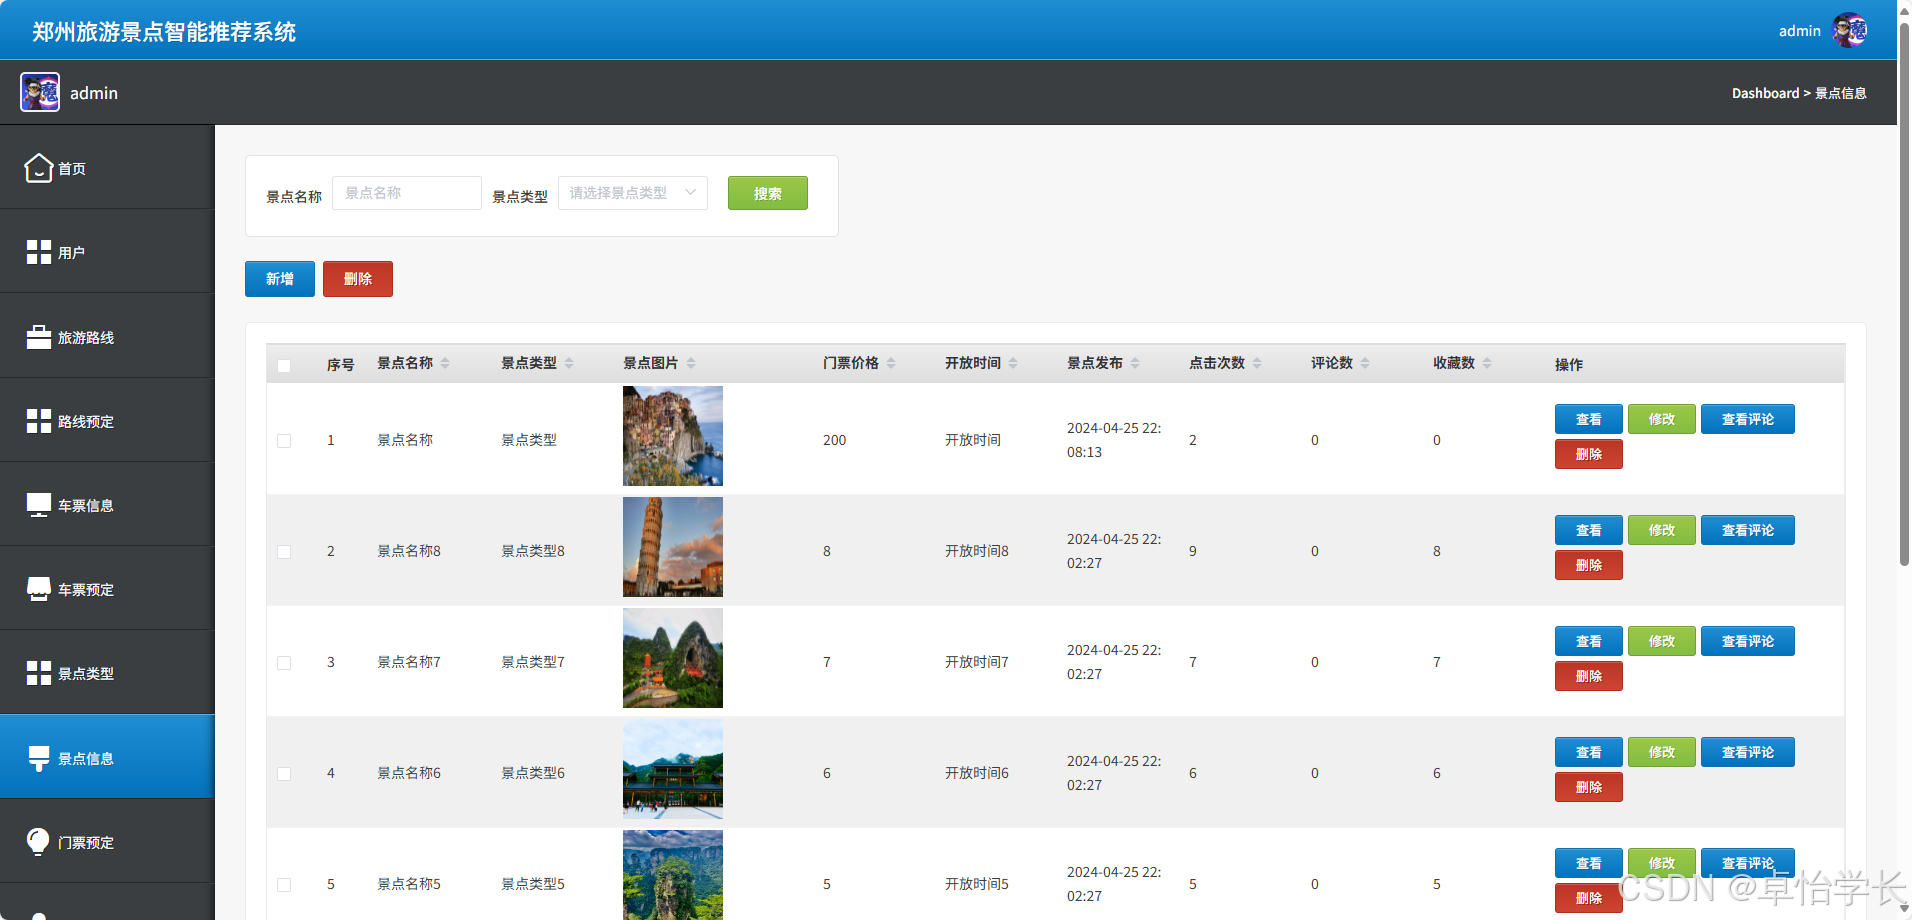The width and height of the screenshot is (1912, 920).
Task: Click the 车票信息 monitor icon
Action: click(x=39, y=505)
